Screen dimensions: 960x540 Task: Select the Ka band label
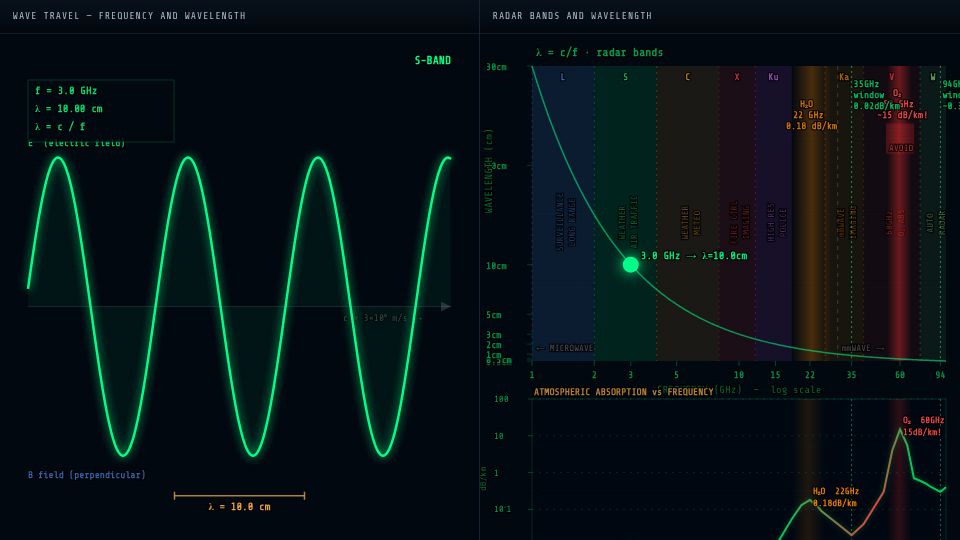pyautogui.click(x=844, y=77)
